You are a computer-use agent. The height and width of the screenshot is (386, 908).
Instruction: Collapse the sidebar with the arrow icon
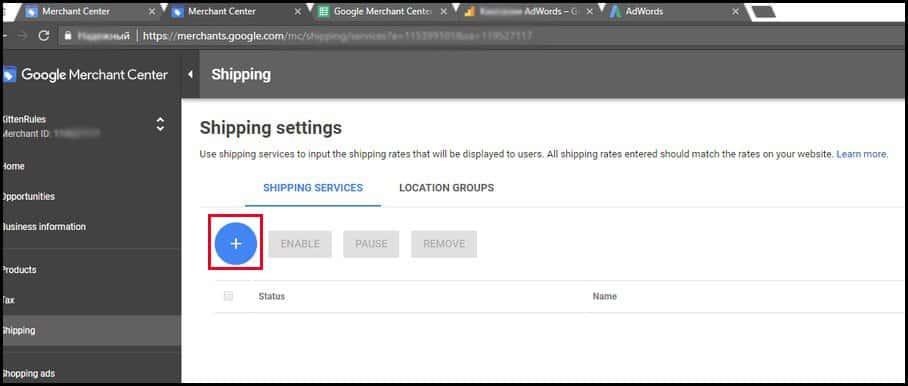190,75
